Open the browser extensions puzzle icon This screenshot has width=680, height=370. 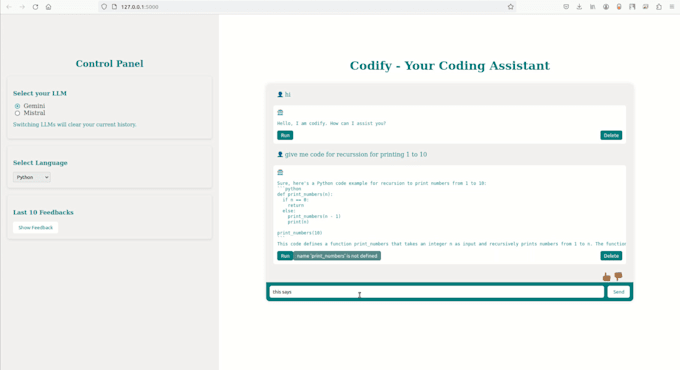[x=659, y=7]
